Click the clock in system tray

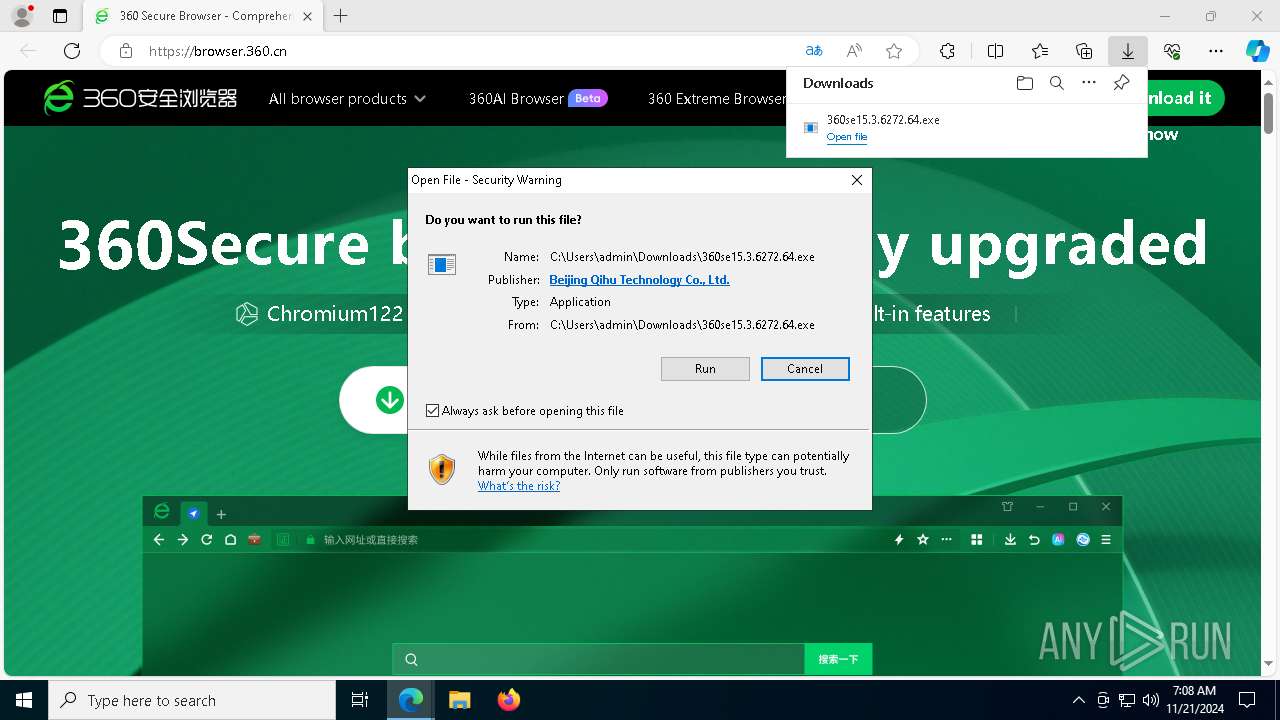[x=1193, y=700]
